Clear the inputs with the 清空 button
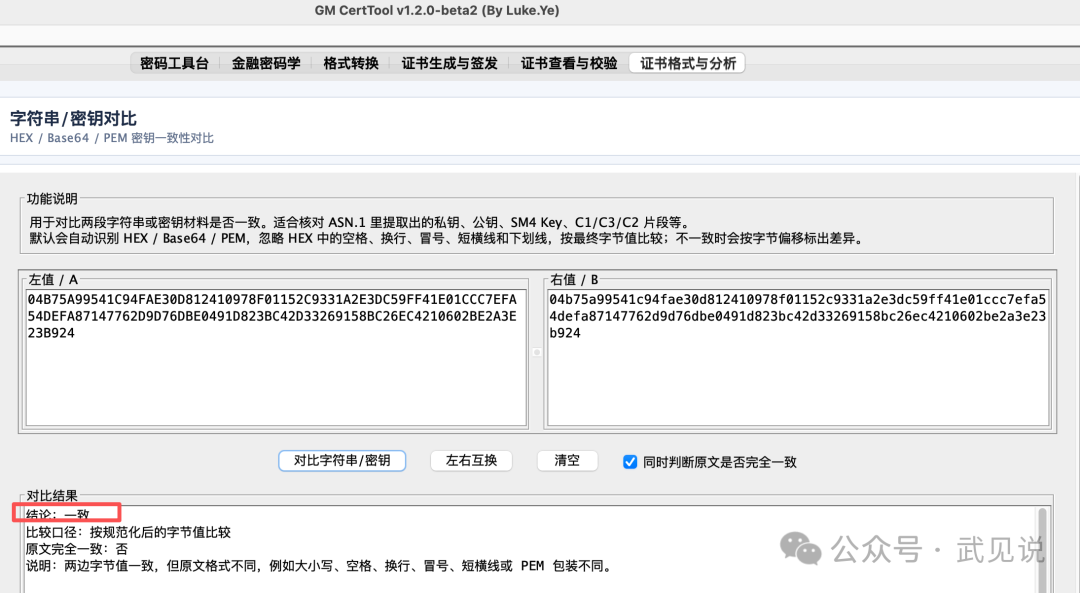Image resolution: width=1080 pixels, height=593 pixels. click(x=567, y=461)
